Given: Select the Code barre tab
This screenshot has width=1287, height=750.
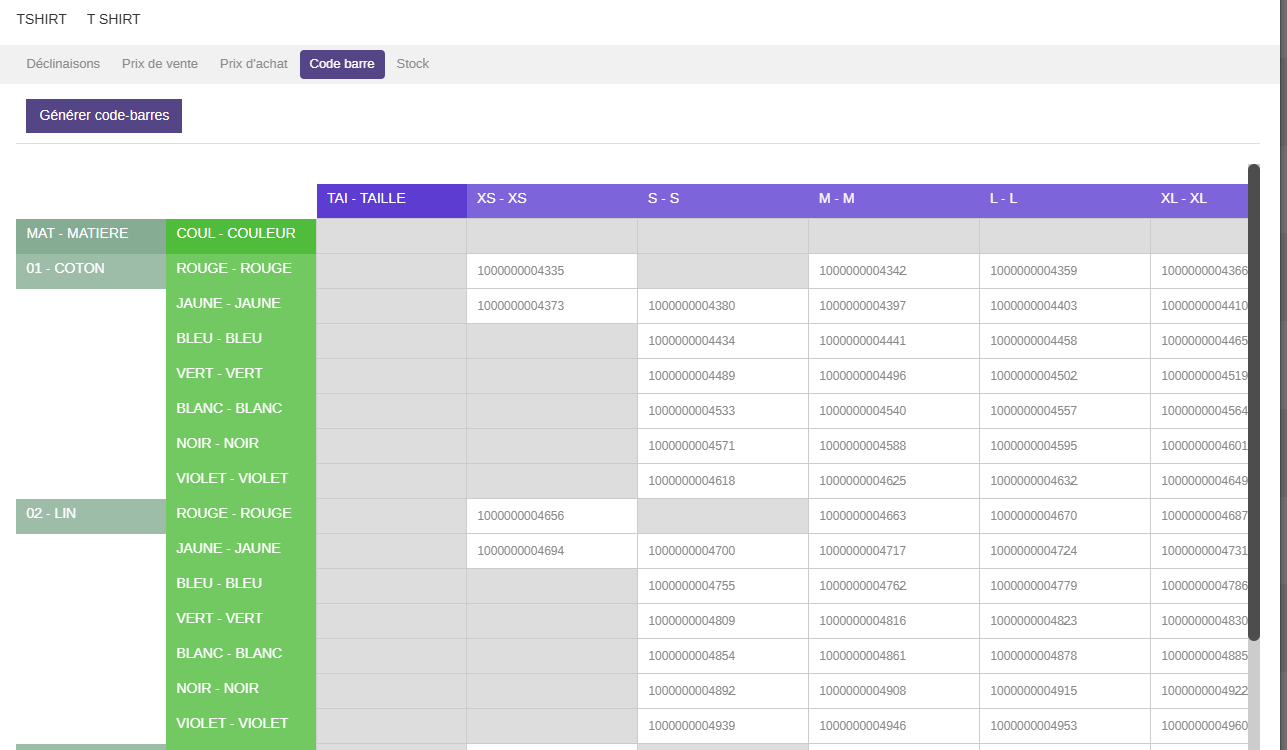Looking at the screenshot, I should [342, 64].
